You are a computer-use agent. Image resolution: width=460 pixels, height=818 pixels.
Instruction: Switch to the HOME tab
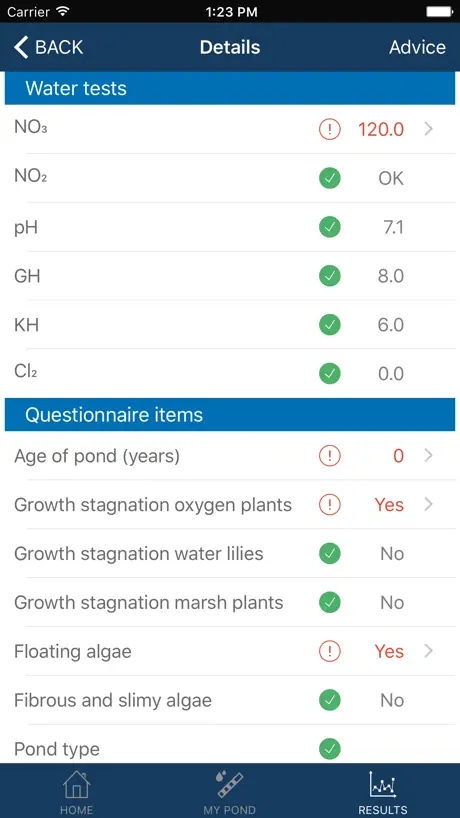pos(77,791)
